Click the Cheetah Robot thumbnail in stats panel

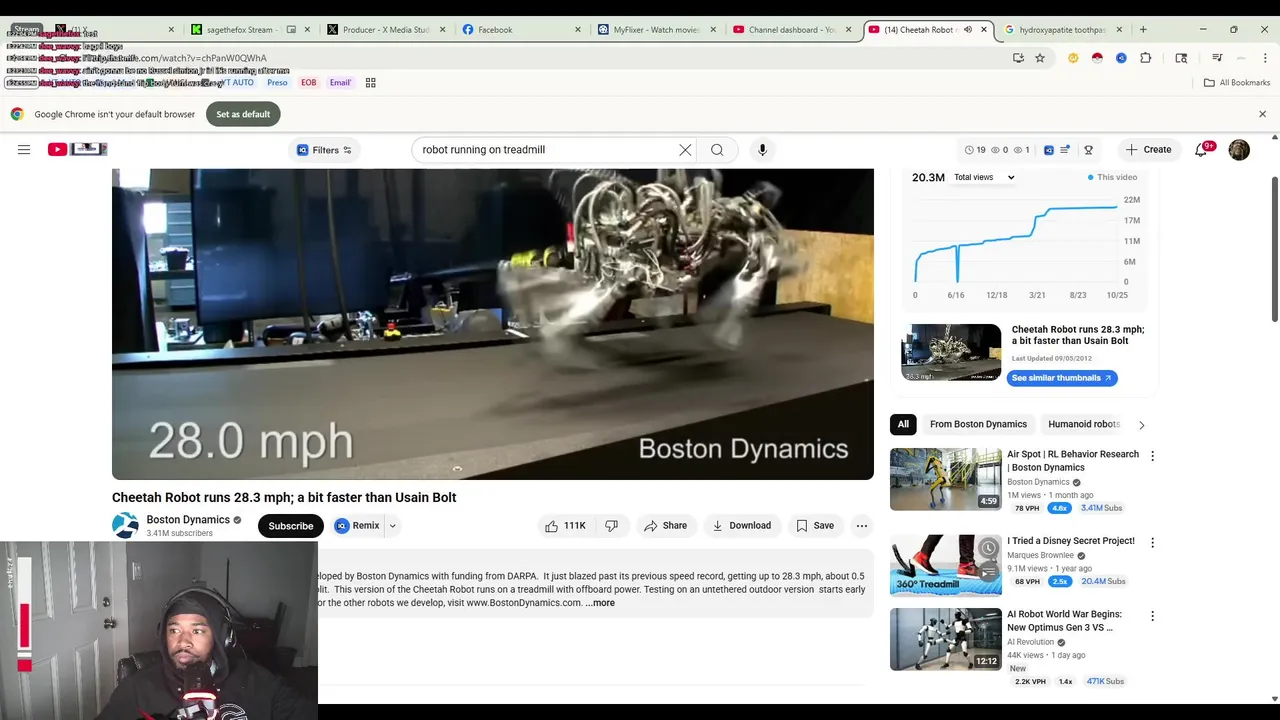point(951,352)
